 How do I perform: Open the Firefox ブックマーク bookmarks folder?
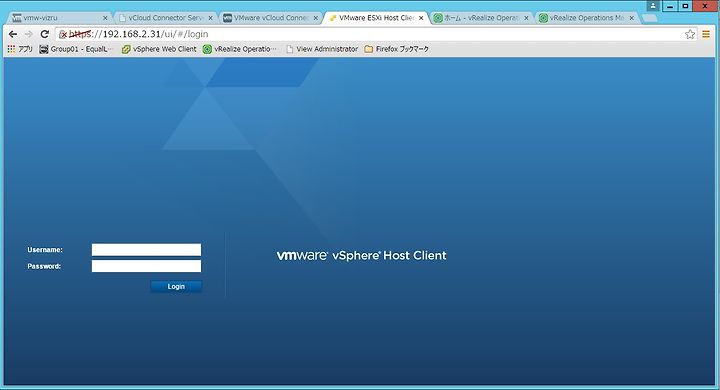tap(397, 49)
